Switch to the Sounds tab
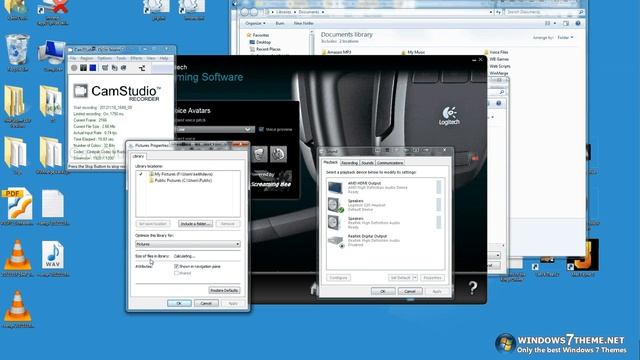The image size is (640, 360). point(367,163)
